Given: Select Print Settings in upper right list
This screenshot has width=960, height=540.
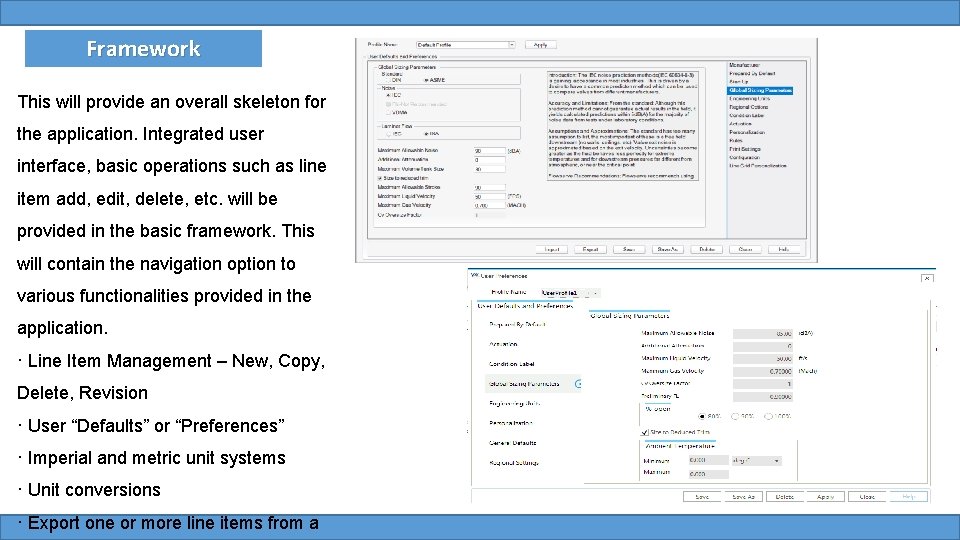Looking at the screenshot, I should pyautogui.click(x=745, y=149).
